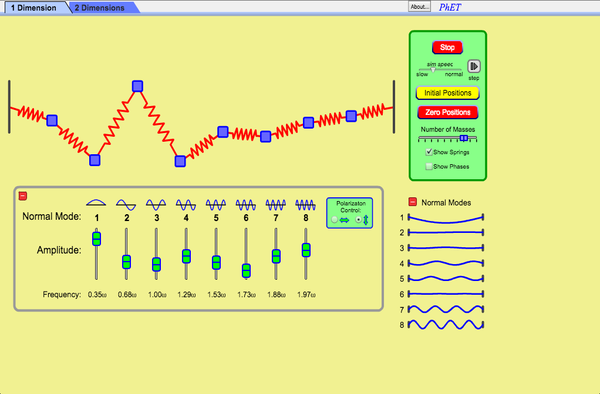Click the 0.35ω frequency value
Screen dimensions: 600x394
[97, 295]
